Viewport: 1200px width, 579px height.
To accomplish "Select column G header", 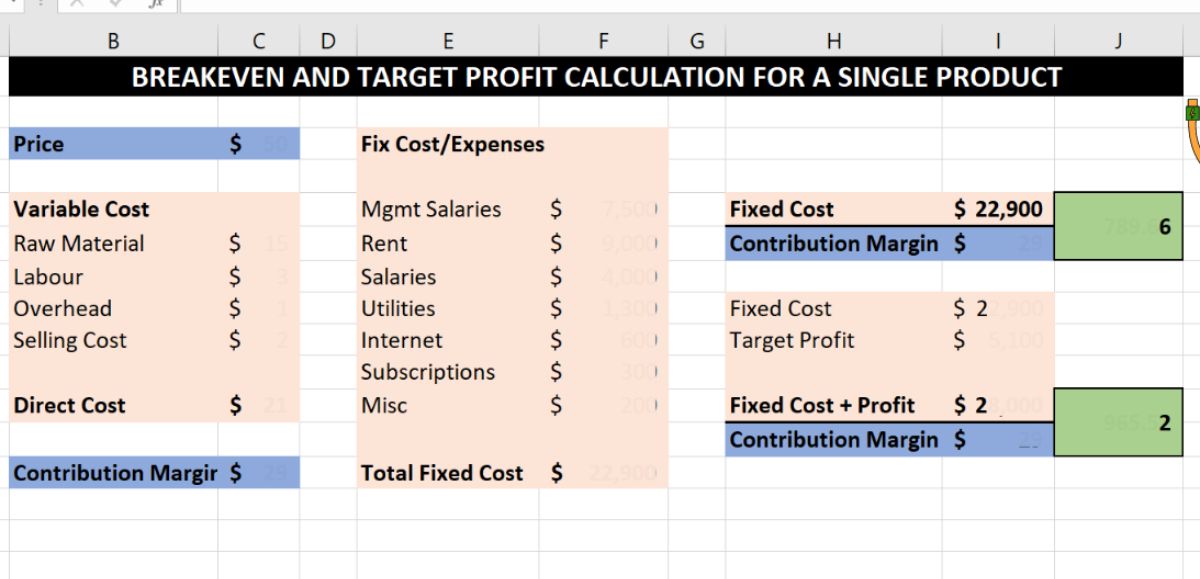I will tap(696, 41).
